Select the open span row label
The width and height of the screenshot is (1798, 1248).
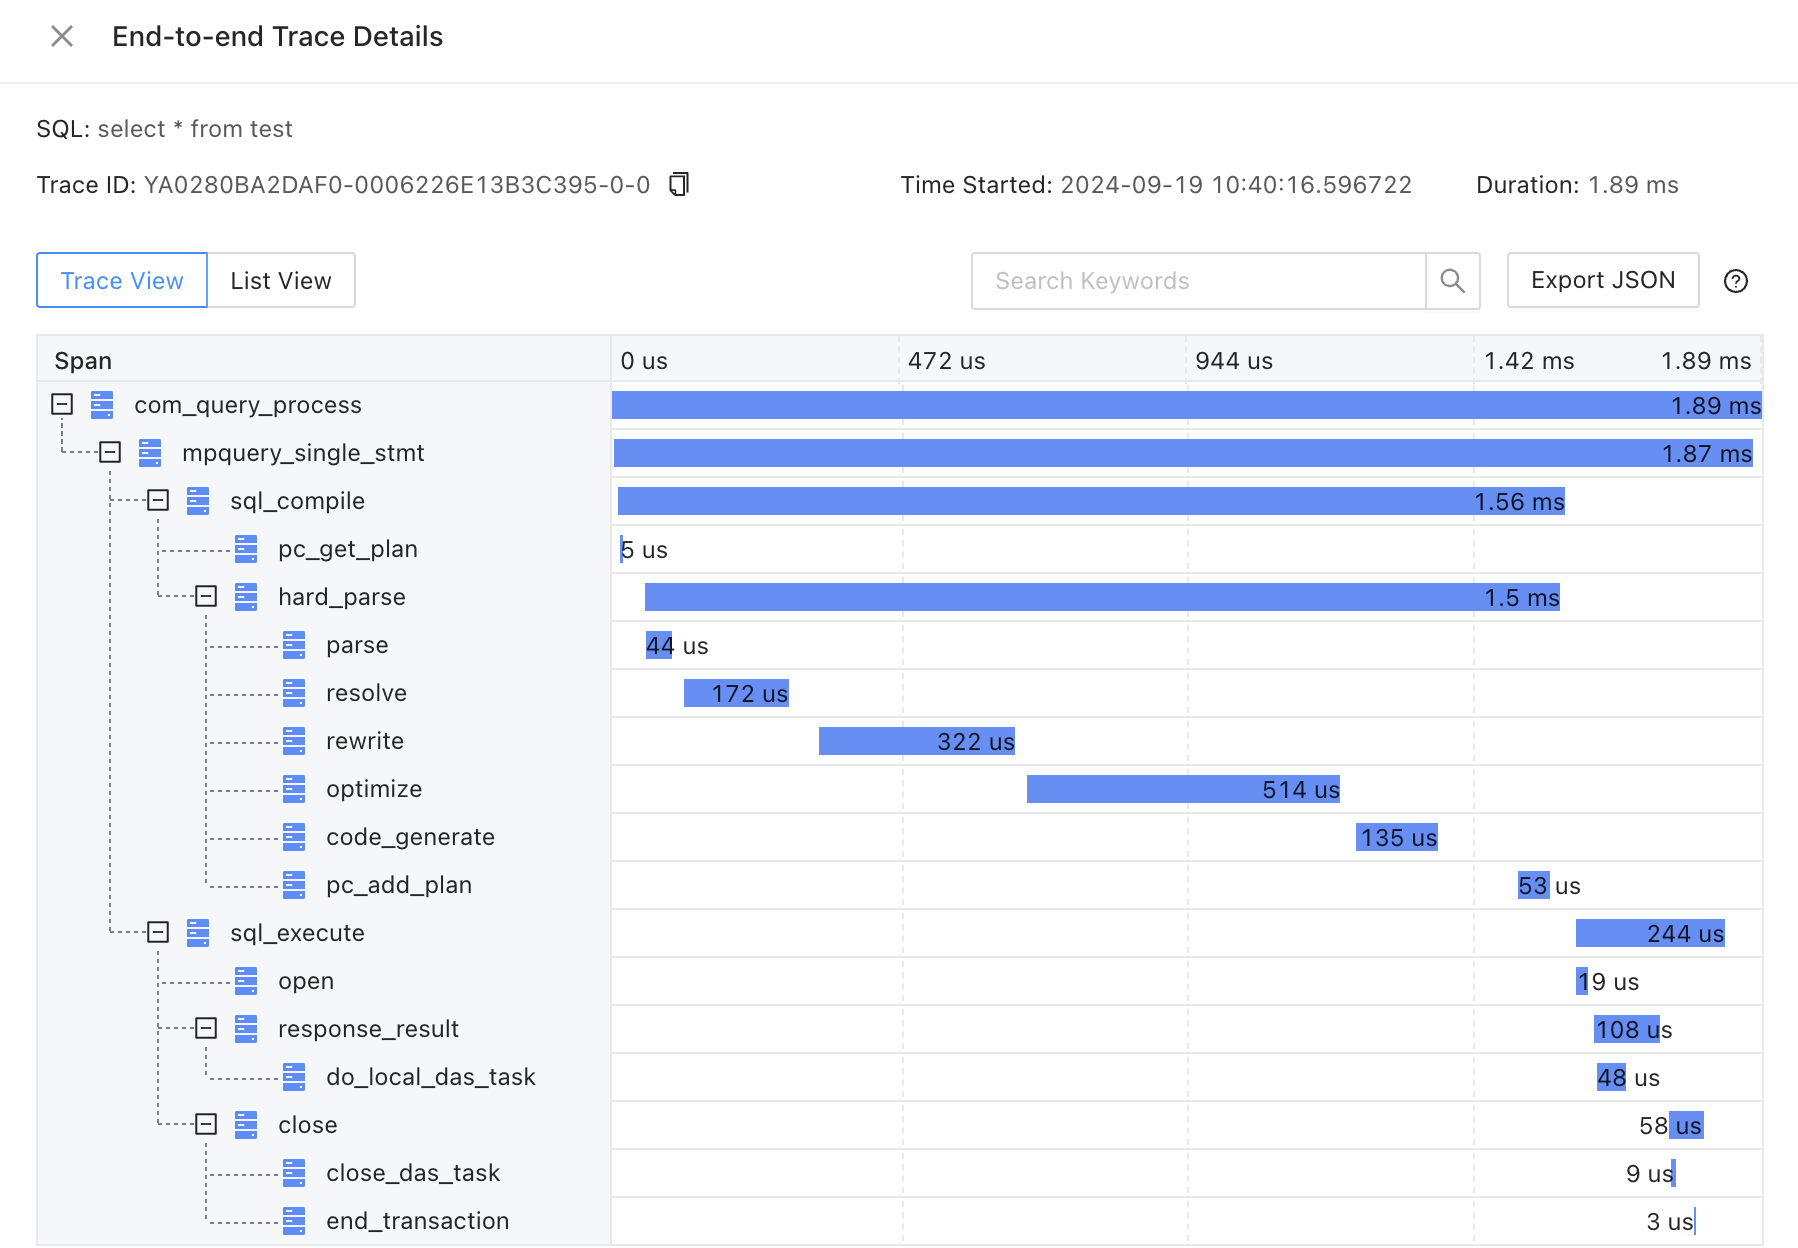click(x=306, y=981)
